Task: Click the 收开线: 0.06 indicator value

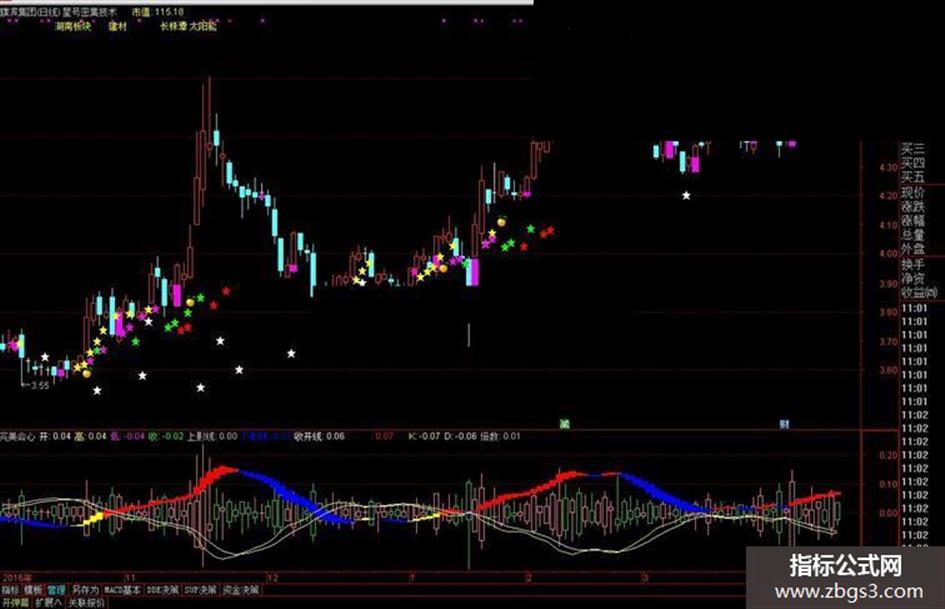Action: click(319, 436)
